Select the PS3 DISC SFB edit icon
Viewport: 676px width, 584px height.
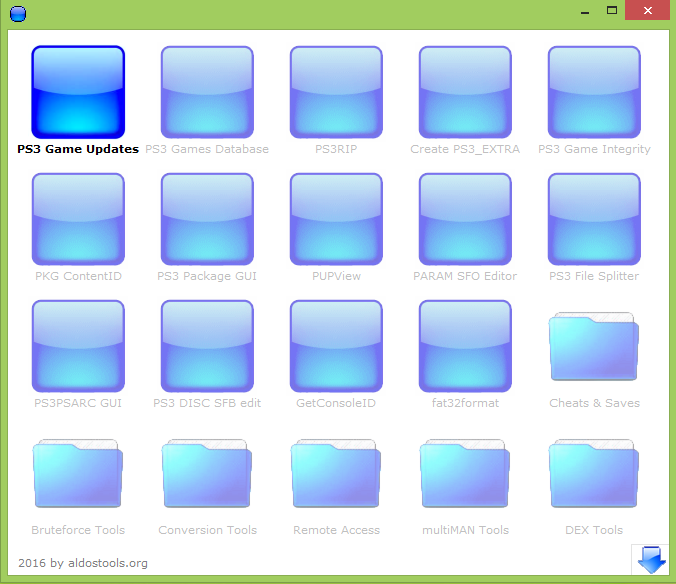(x=207, y=346)
